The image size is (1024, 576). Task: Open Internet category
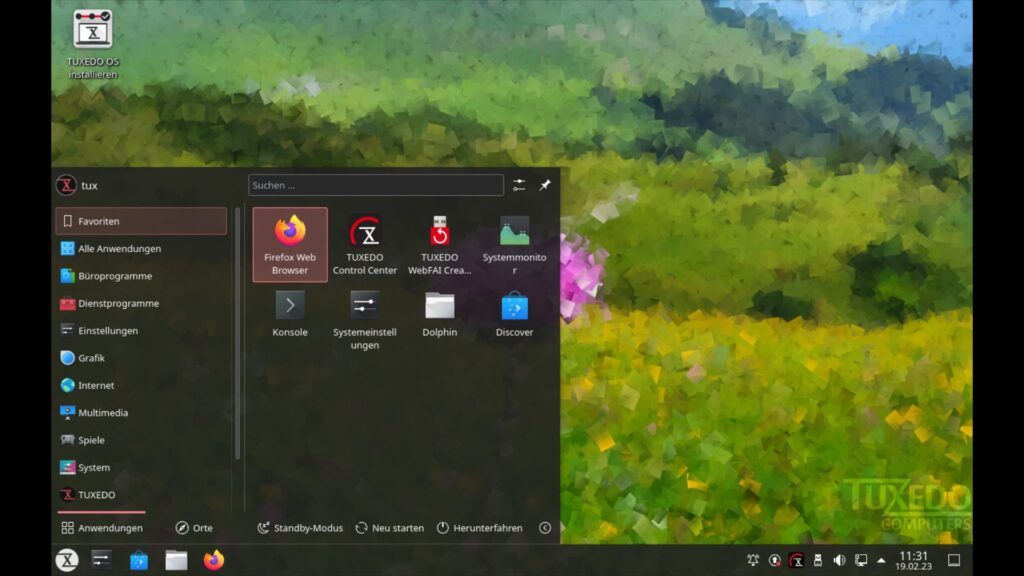pyautogui.click(x=141, y=386)
